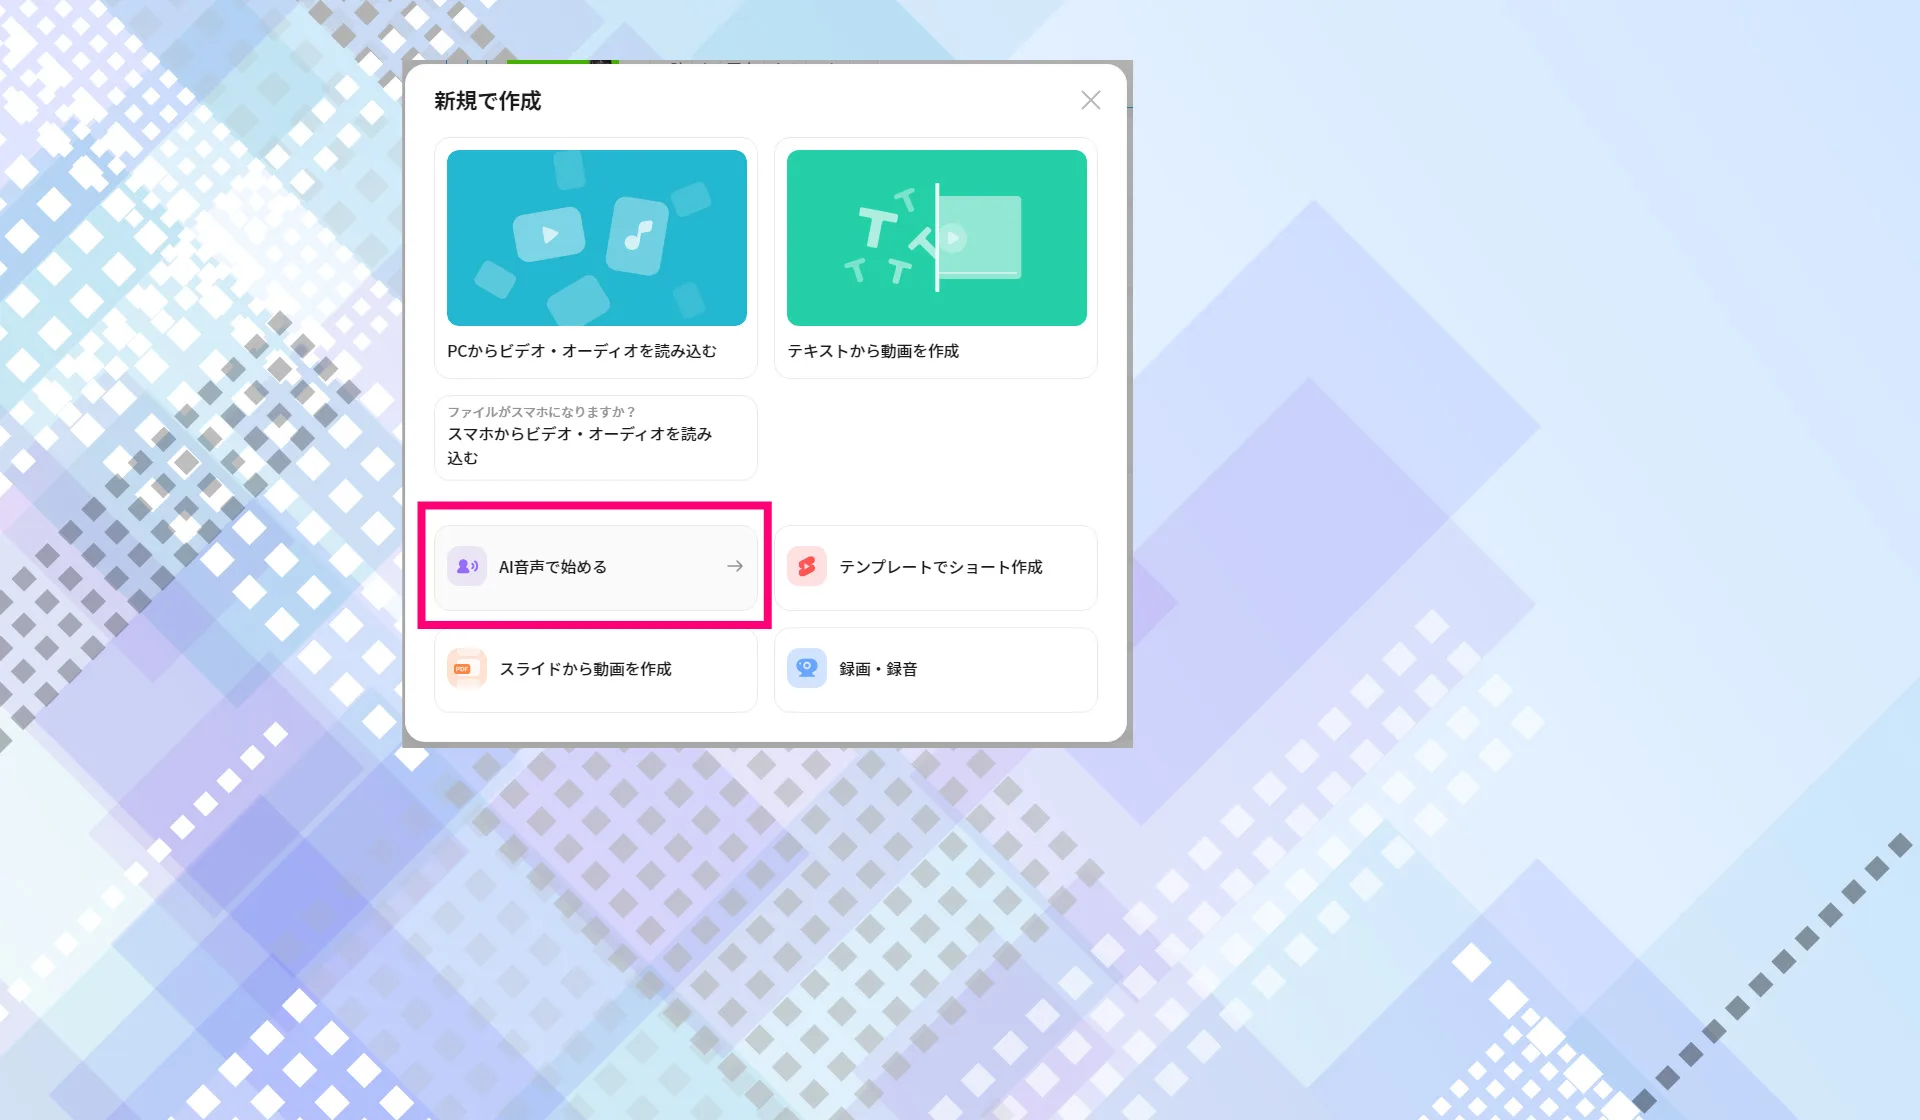Close the 新規で作成 dialog
Viewport: 1920px width, 1120px height.
[x=1090, y=100]
